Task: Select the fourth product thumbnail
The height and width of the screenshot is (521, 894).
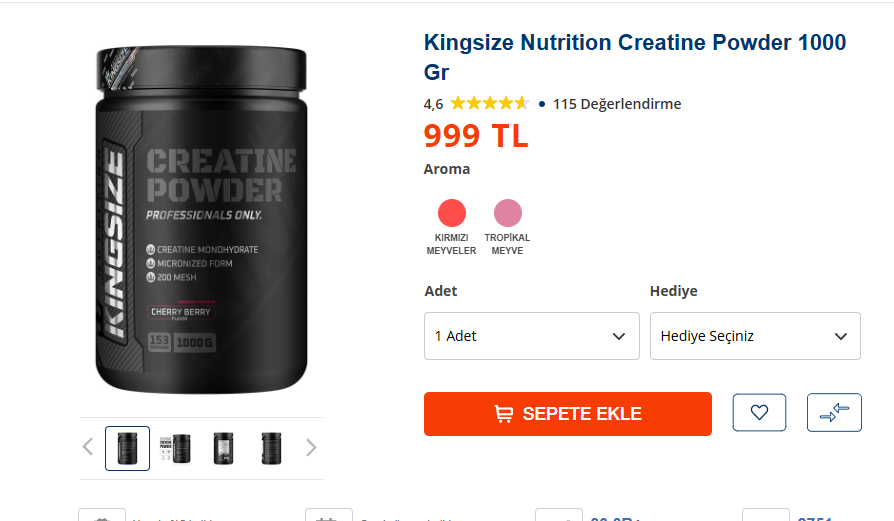Action: [271, 448]
